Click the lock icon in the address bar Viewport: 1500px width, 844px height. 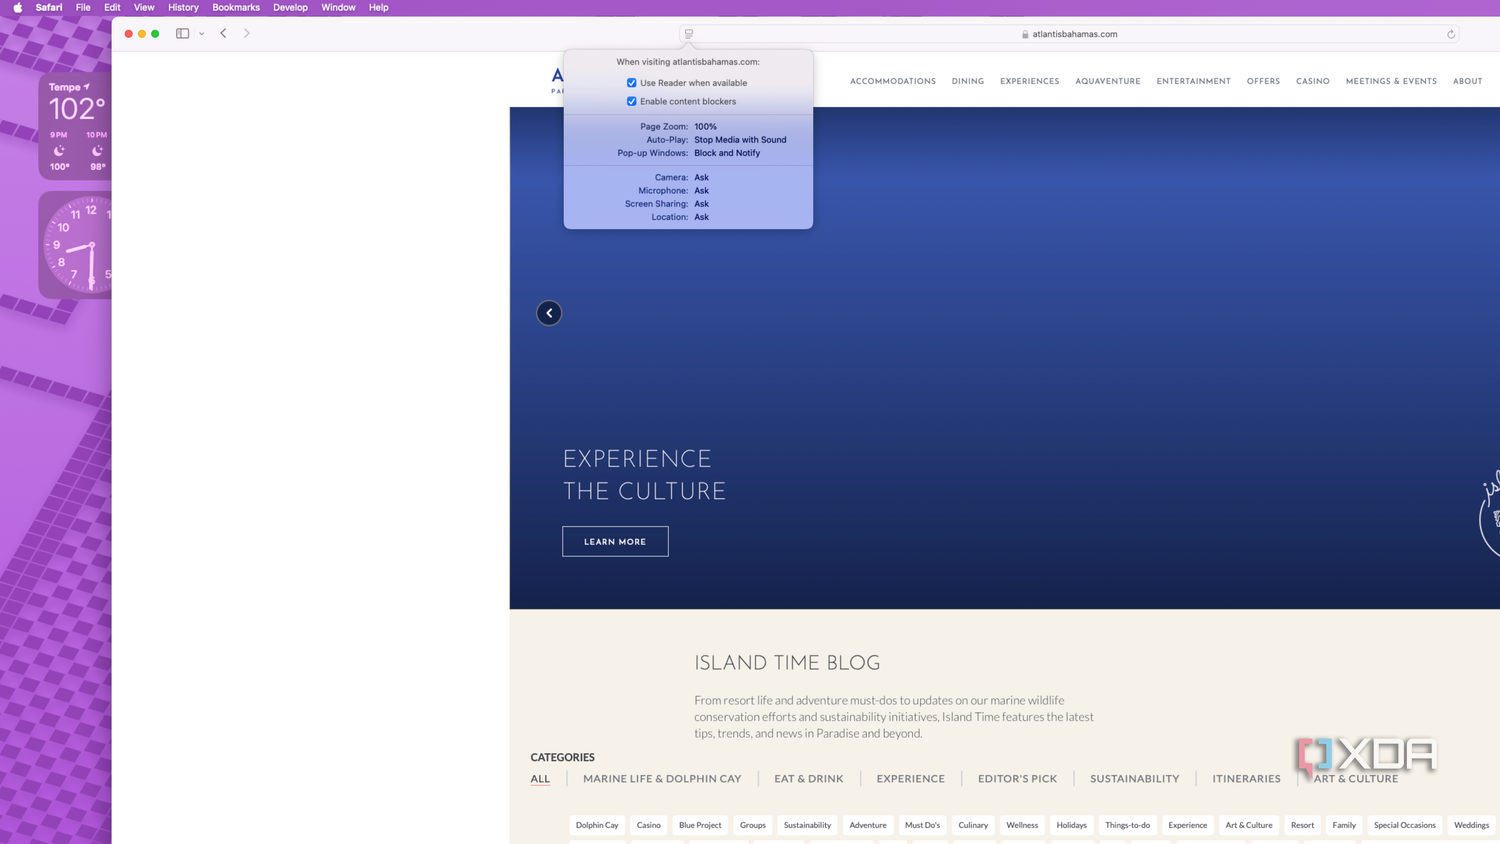[x=1025, y=34]
